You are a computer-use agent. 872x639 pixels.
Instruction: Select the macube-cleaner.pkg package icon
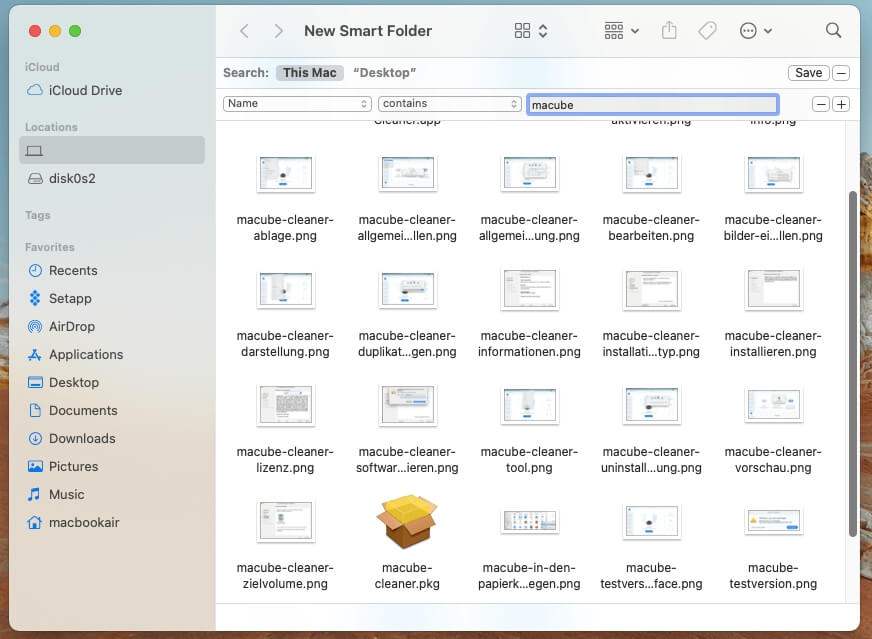(407, 521)
